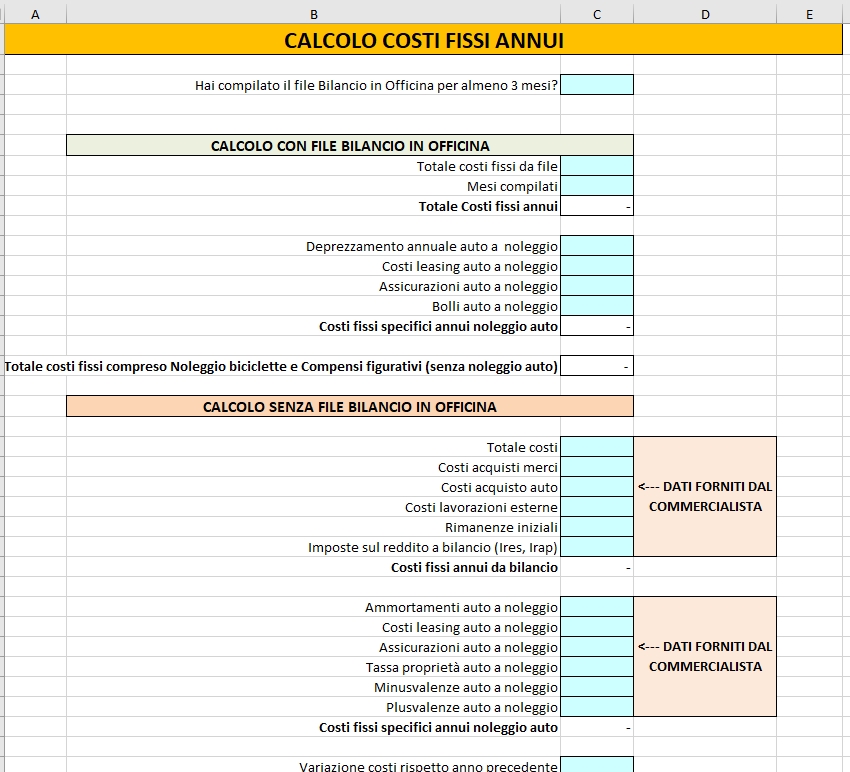Screen dimensions: 850x772
Task: Select column A header
Action: [35, 15]
